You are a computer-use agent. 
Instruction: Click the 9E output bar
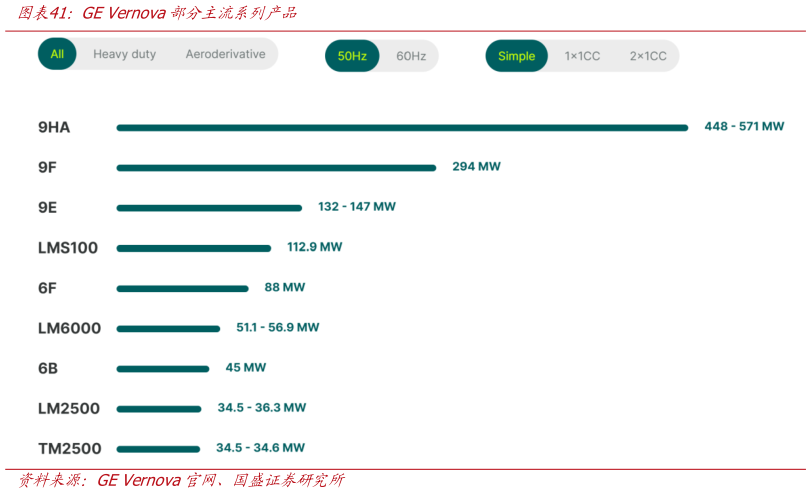[x=209, y=208]
